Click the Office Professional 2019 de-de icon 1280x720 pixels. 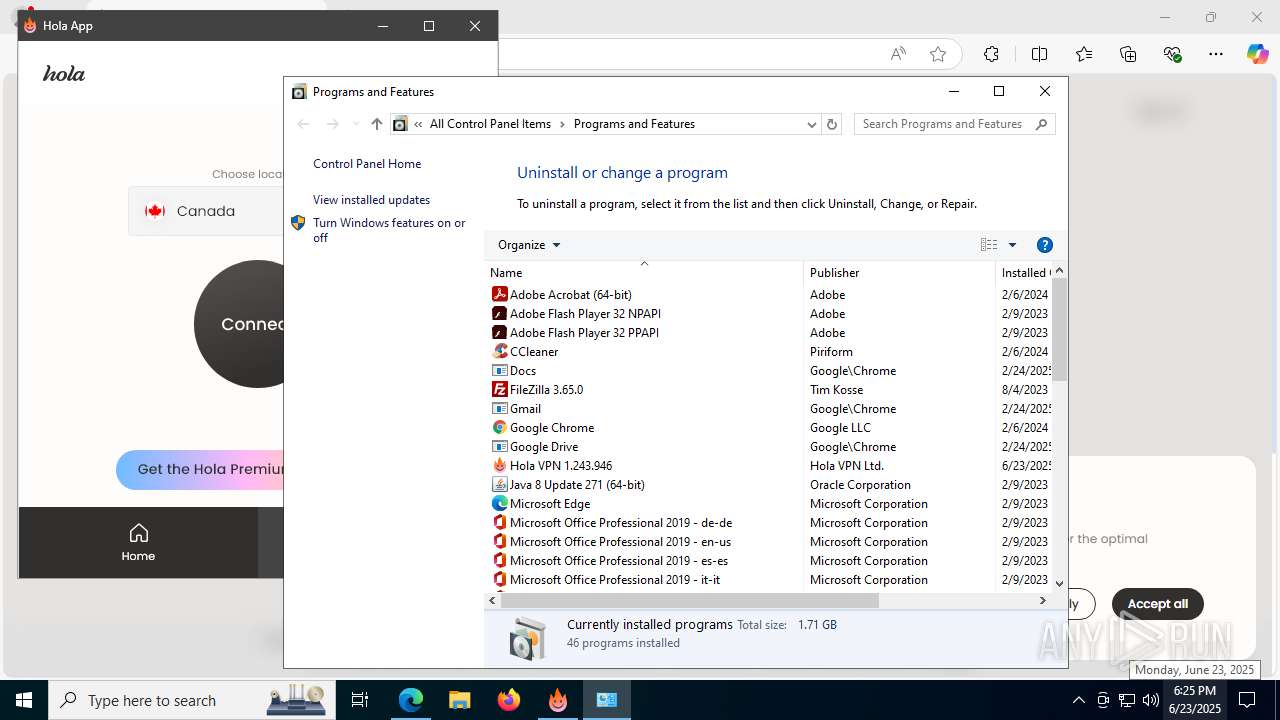[x=500, y=522]
